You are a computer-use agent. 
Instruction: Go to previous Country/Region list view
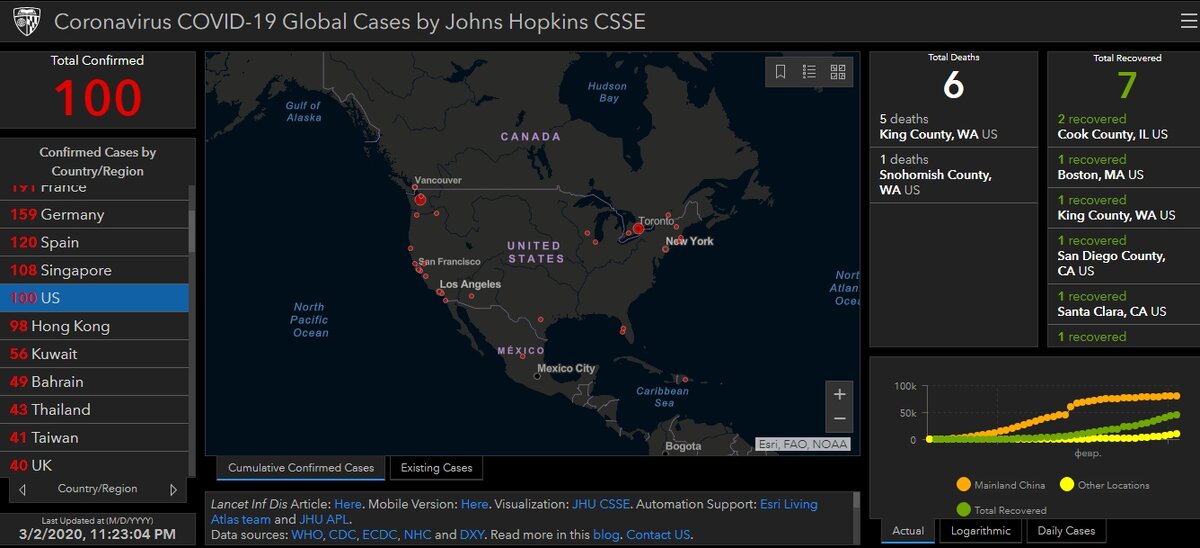click(23, 490)
